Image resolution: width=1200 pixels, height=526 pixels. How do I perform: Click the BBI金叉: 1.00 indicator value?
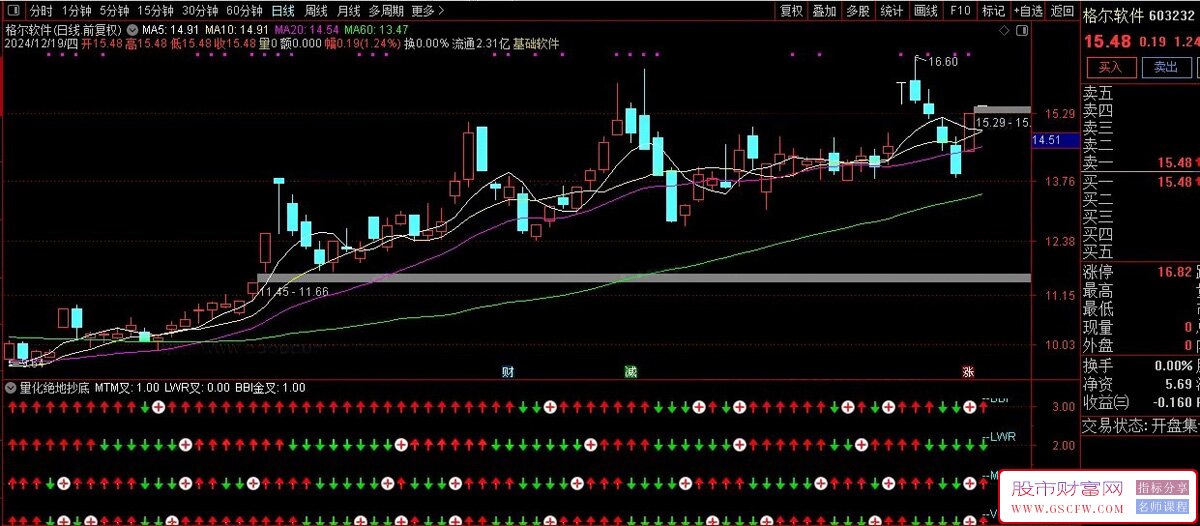coord(270,387)
